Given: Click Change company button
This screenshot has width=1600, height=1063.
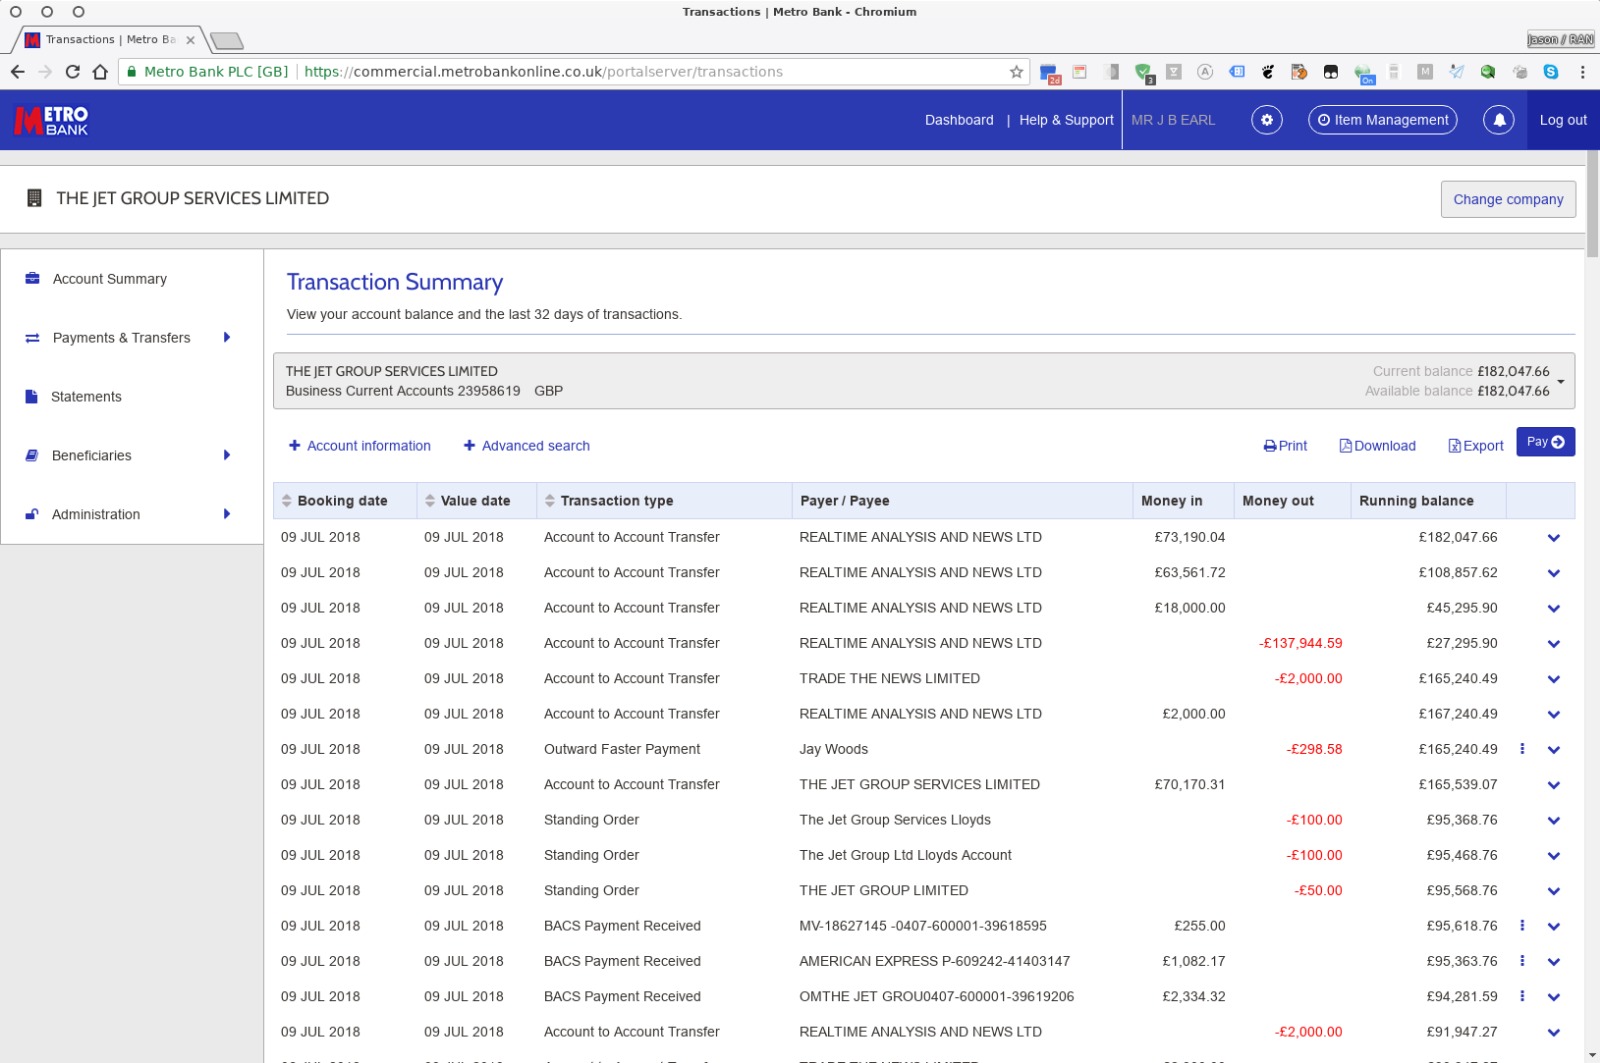Looking at the screenshot, I should pyautogui.click(x=1508, y=199).
